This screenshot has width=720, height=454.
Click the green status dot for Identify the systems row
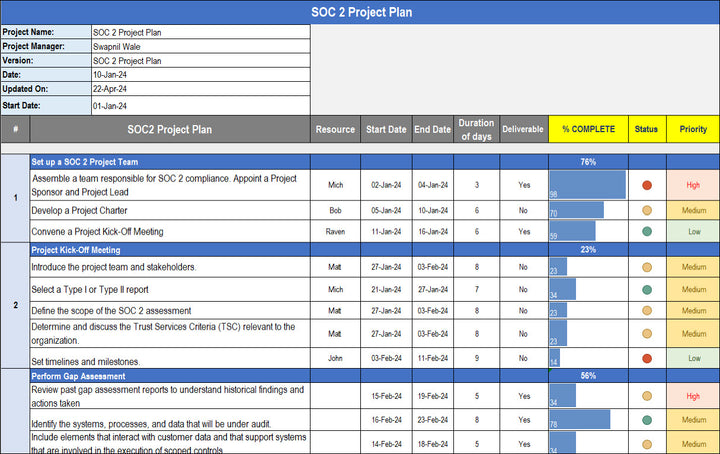pyautogui.click(x=647, y=420)
